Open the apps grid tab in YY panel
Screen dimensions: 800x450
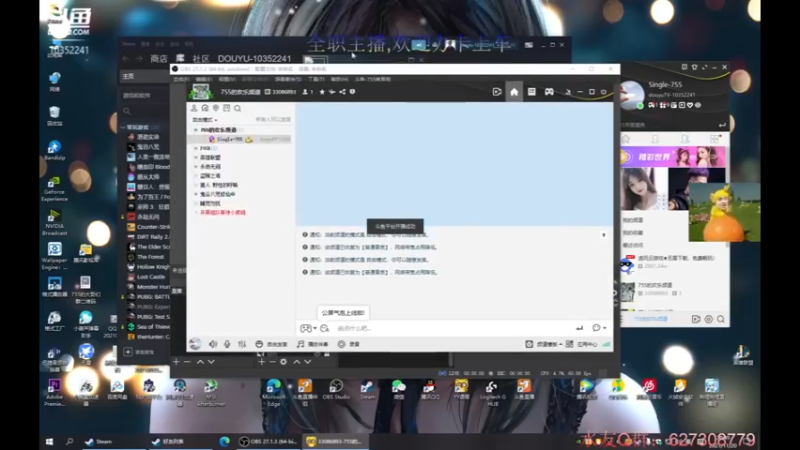pyautogui.click(x=714, y=139)
